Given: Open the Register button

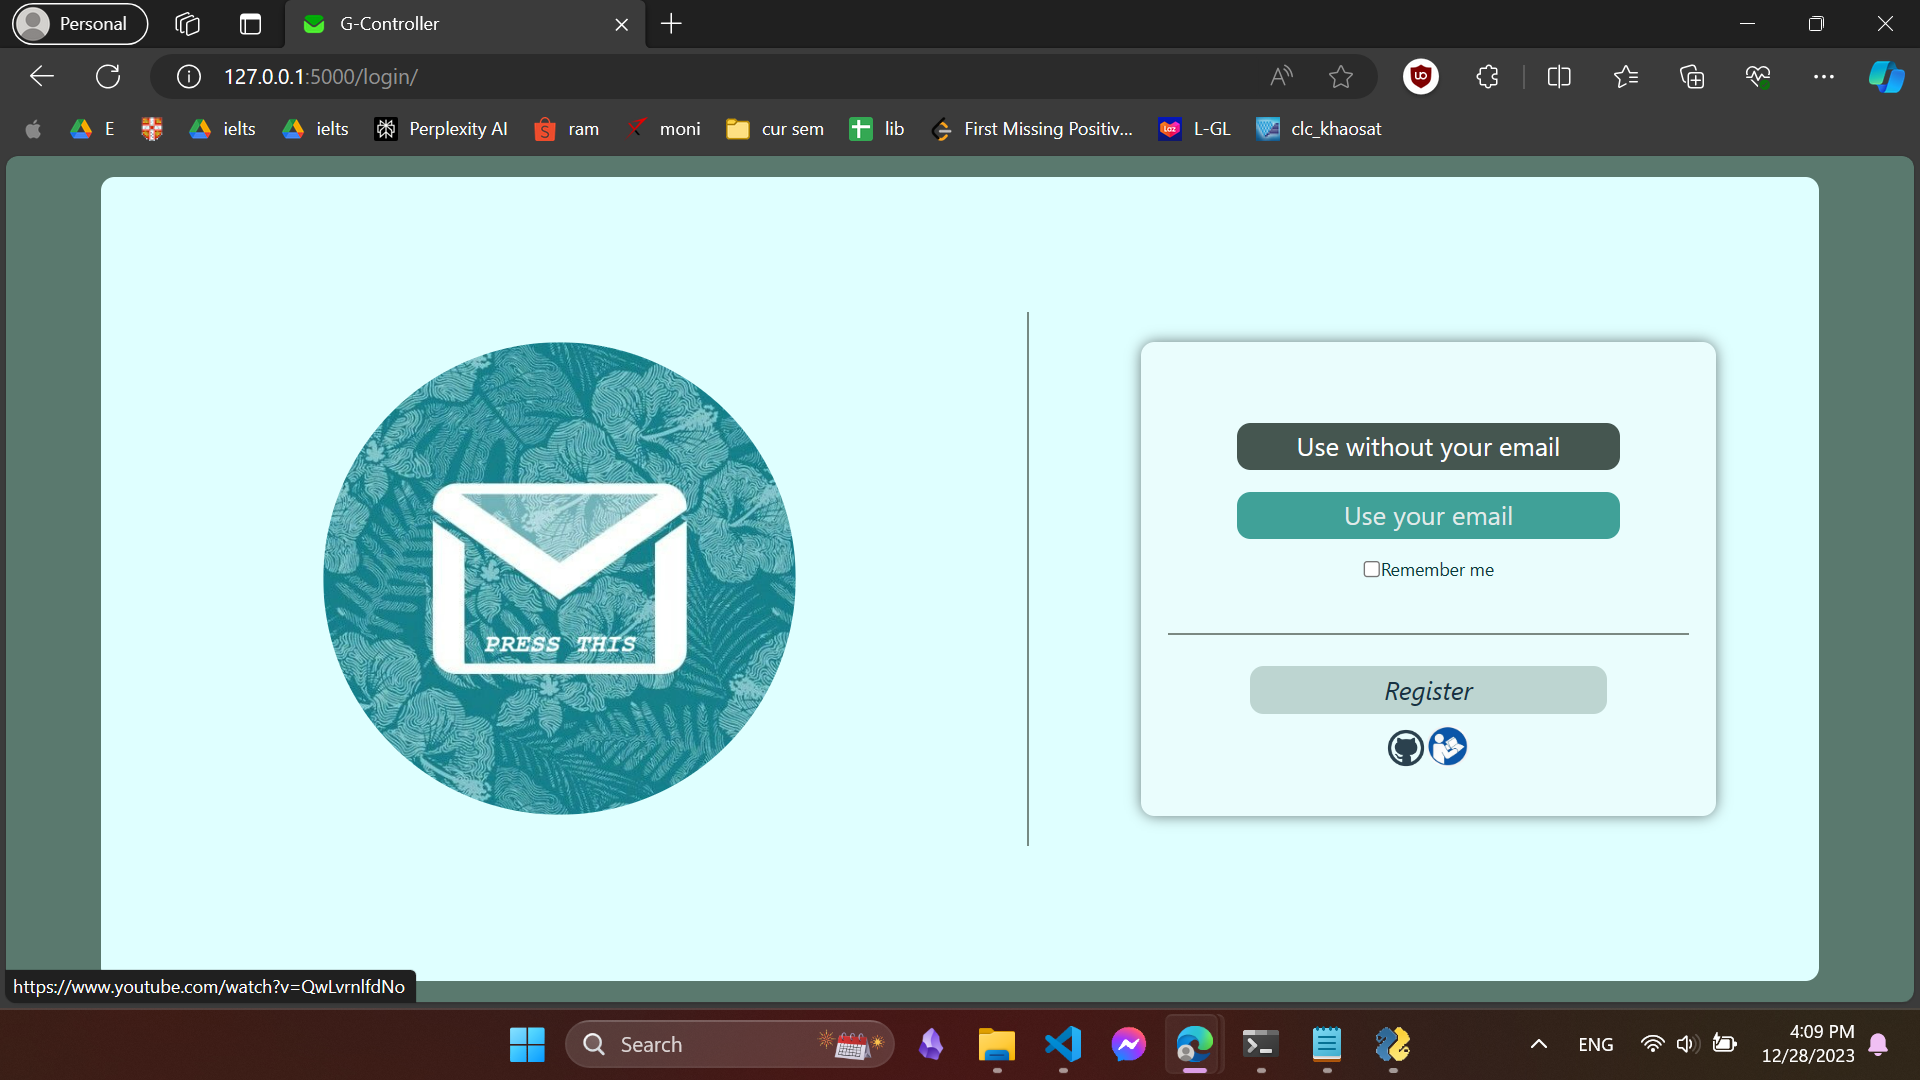Looking at the screenshot, I should pos(1427,691).
